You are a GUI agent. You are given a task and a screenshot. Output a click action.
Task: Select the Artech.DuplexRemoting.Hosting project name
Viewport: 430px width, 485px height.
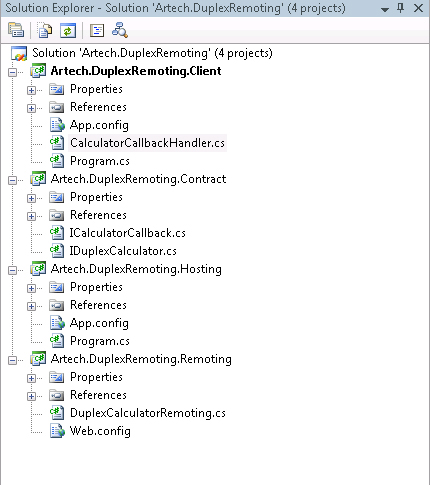point(136,269)
